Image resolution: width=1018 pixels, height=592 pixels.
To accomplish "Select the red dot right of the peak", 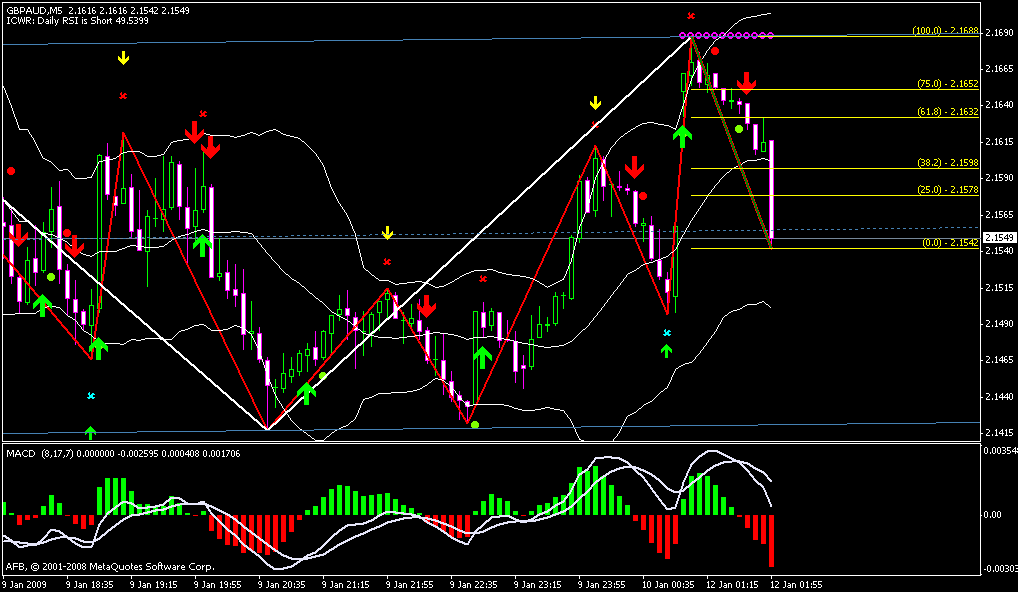I will (715, 50).
